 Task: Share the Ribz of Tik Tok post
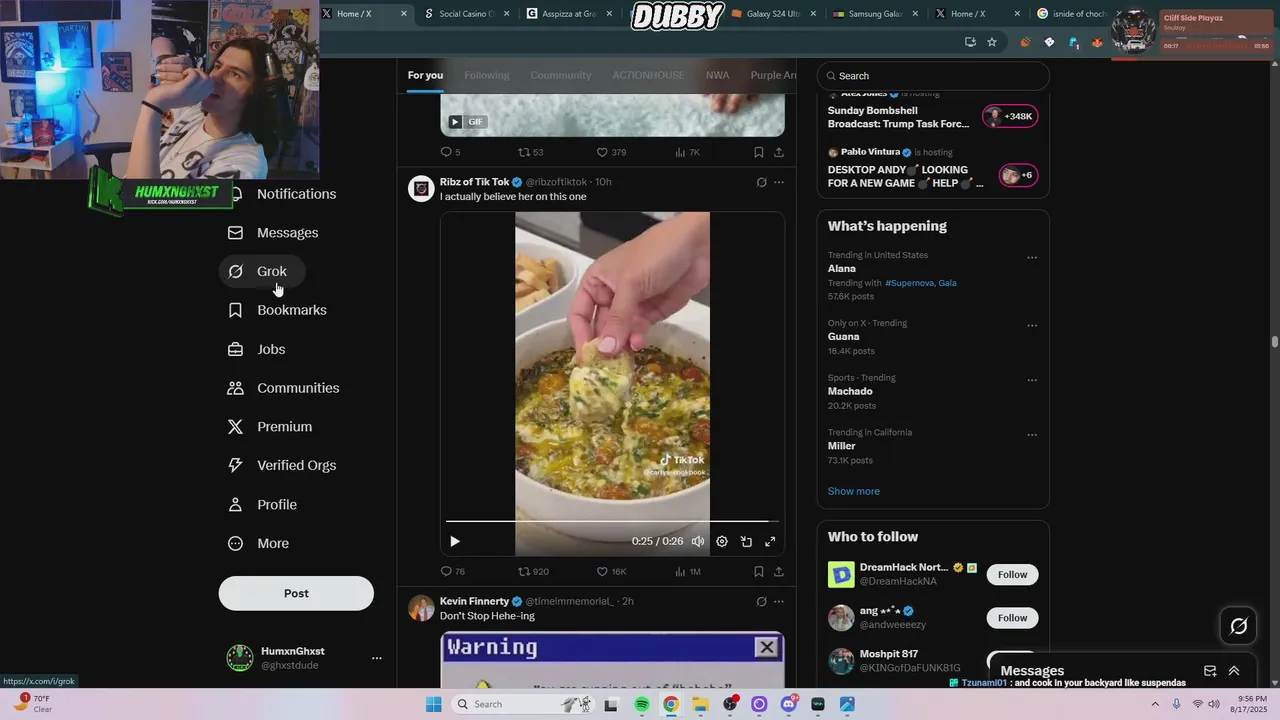(779, 571)
